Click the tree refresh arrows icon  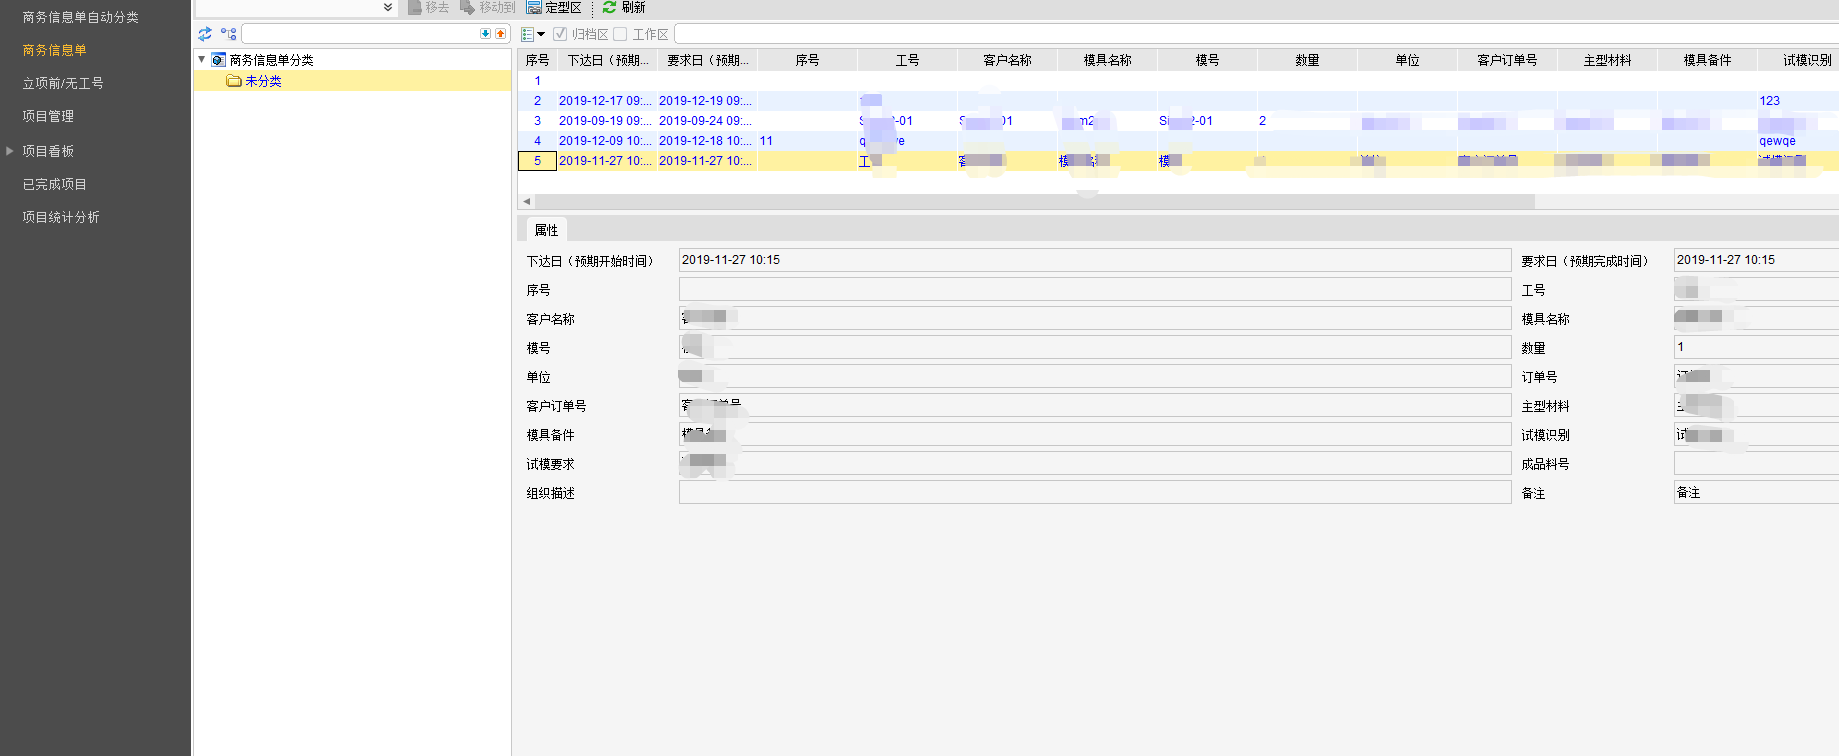[x=205, y=34]
